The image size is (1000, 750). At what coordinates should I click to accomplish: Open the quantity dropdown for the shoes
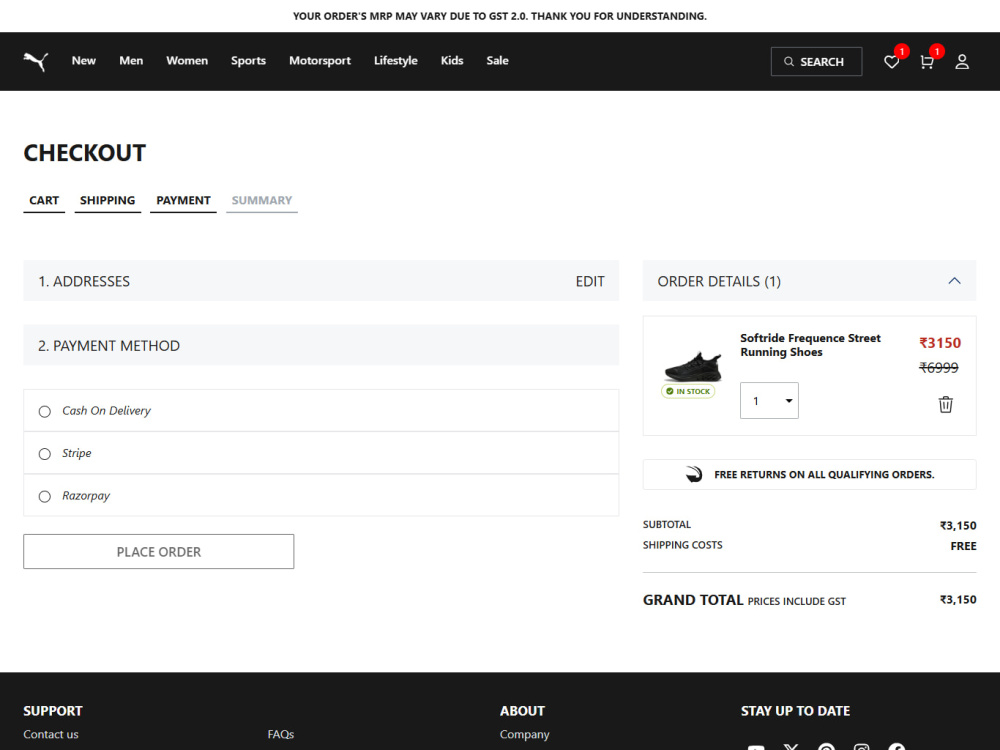tap(769, 401)
